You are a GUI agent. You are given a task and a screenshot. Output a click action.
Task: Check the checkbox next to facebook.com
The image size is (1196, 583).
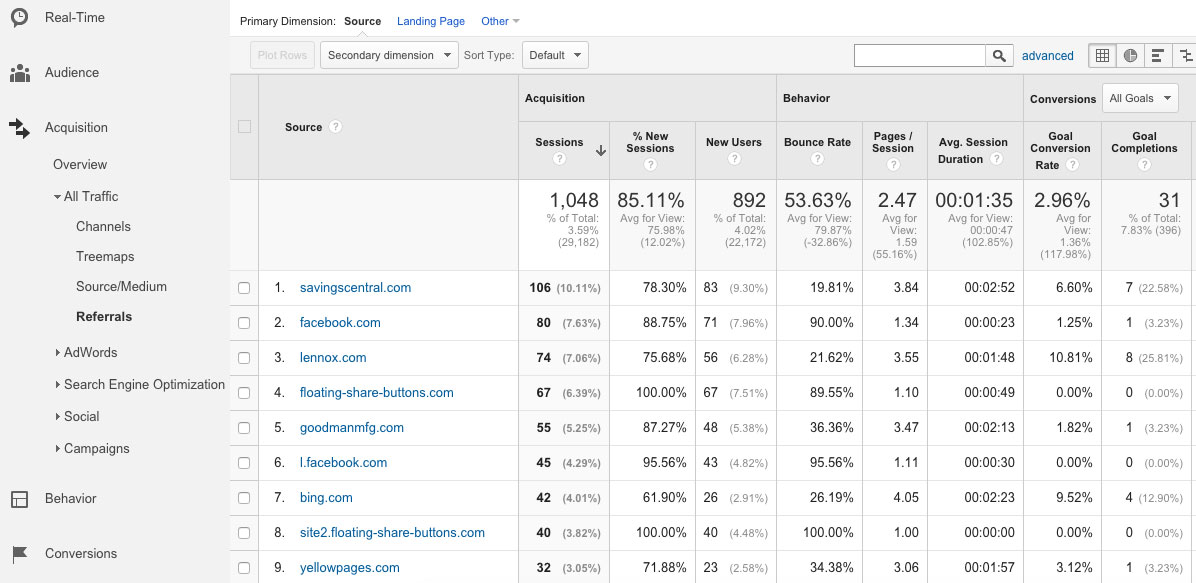pos(244,322)
